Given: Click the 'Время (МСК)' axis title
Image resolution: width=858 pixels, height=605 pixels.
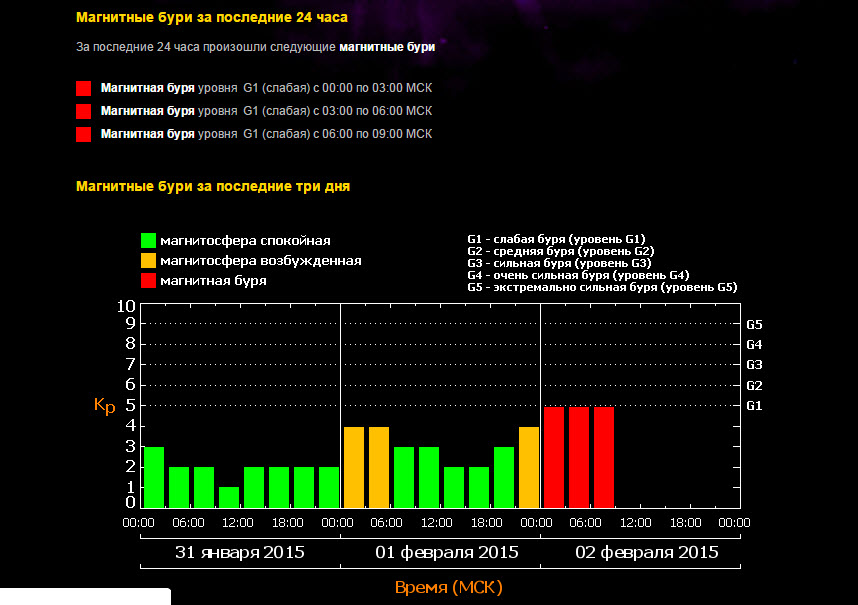Looking at the screenshot, I should (x=448, y=586).
